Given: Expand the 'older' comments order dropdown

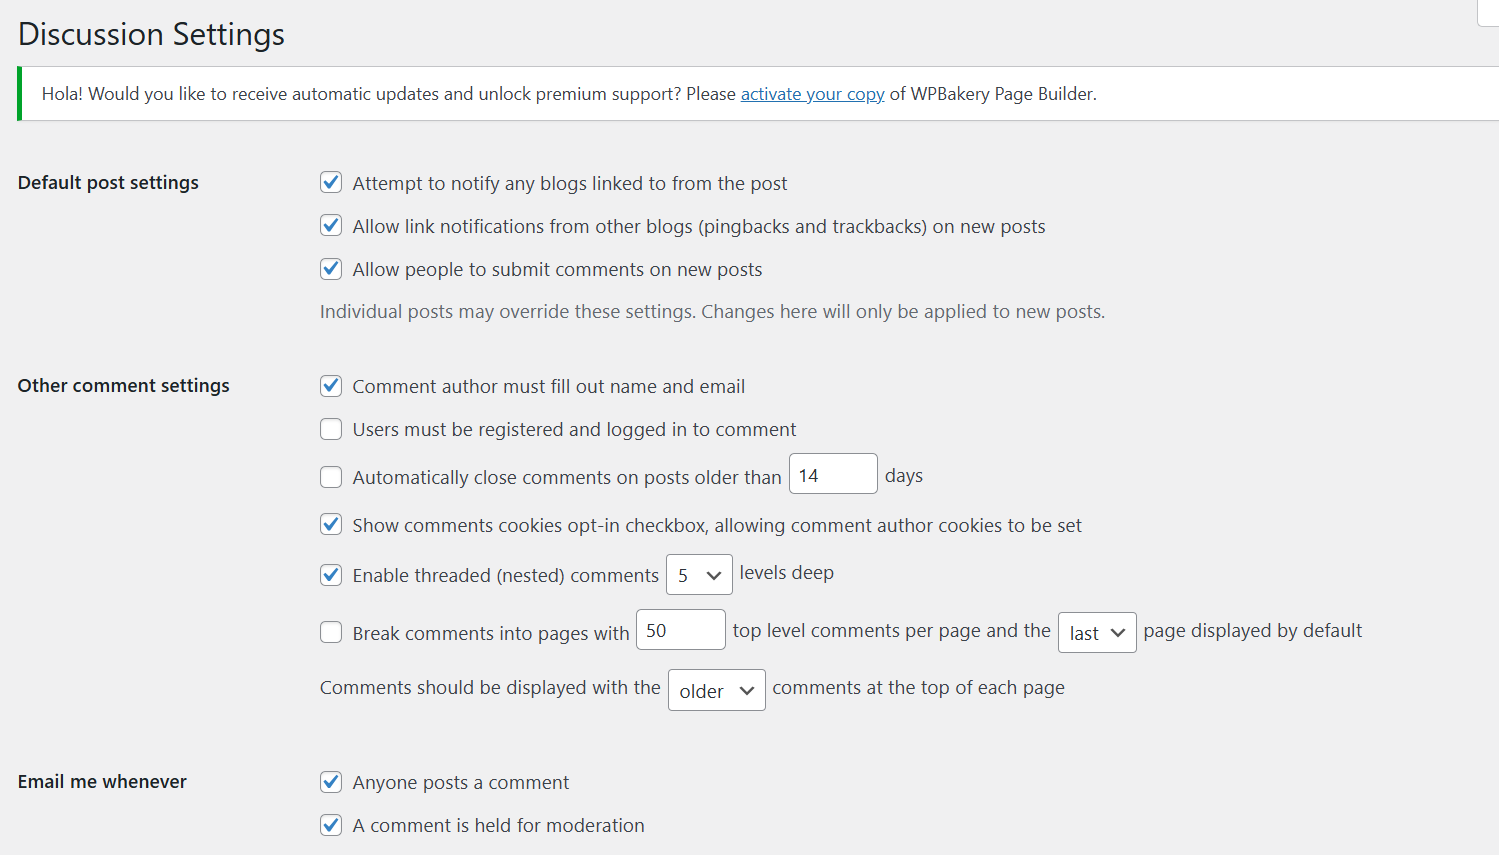Looking at the screenshot, I should [716, 691].
